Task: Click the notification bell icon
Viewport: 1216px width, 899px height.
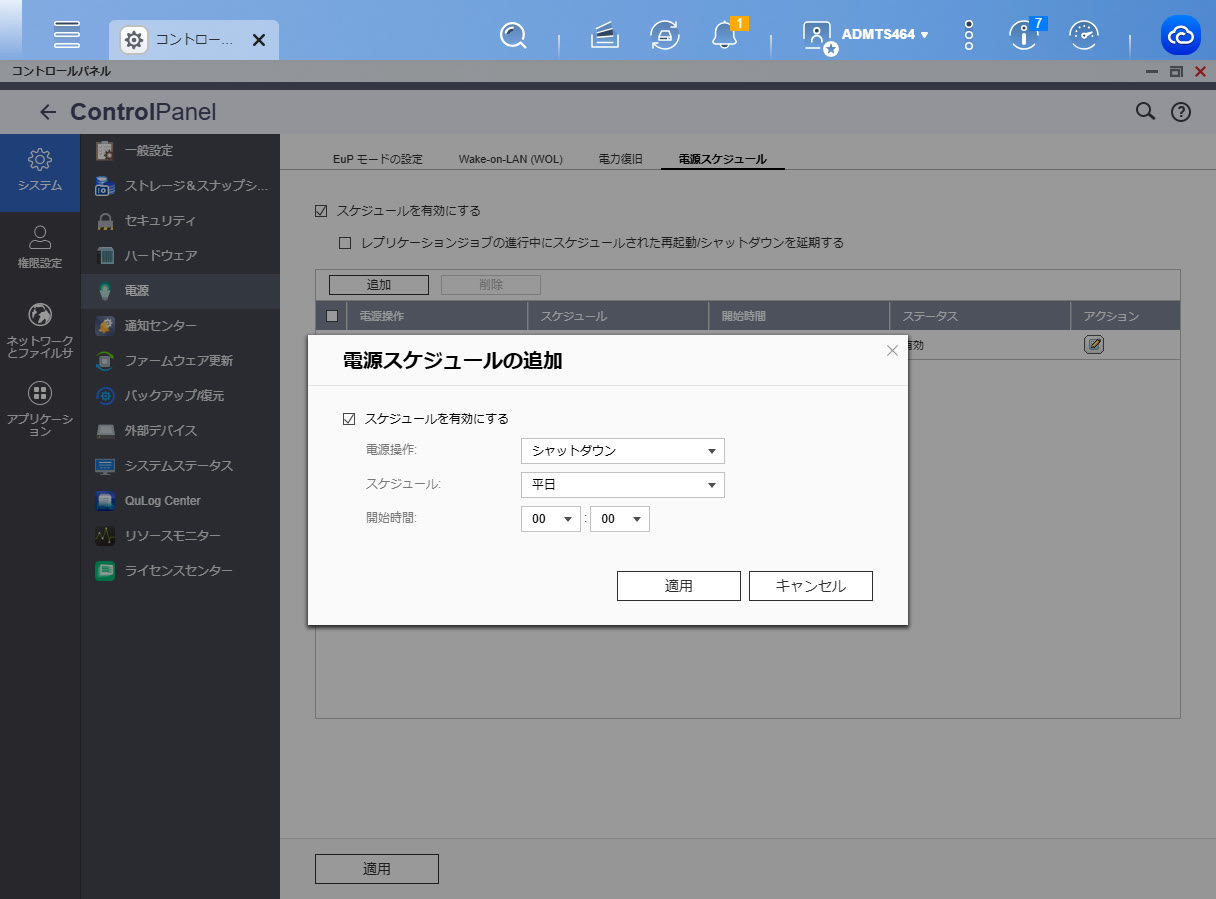Action: tap(724, 35)
